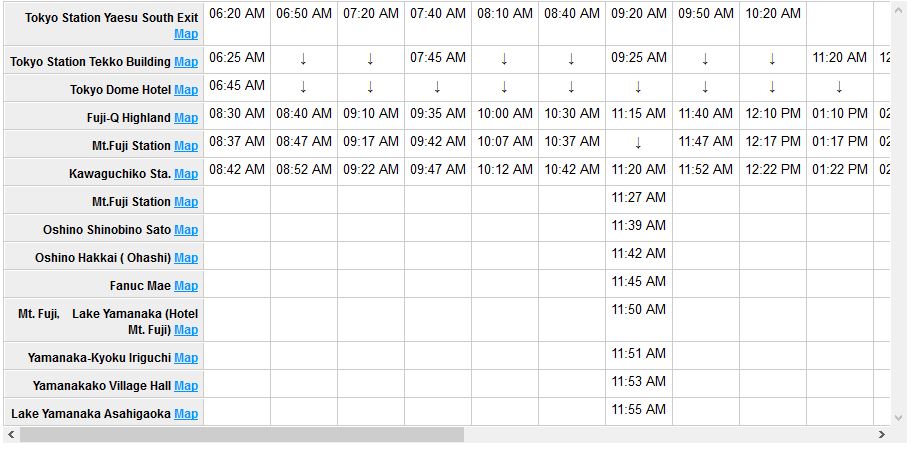Open Map link for Kawaguchiko Sta.
The image size is (913, 449).
coord(186,174)
